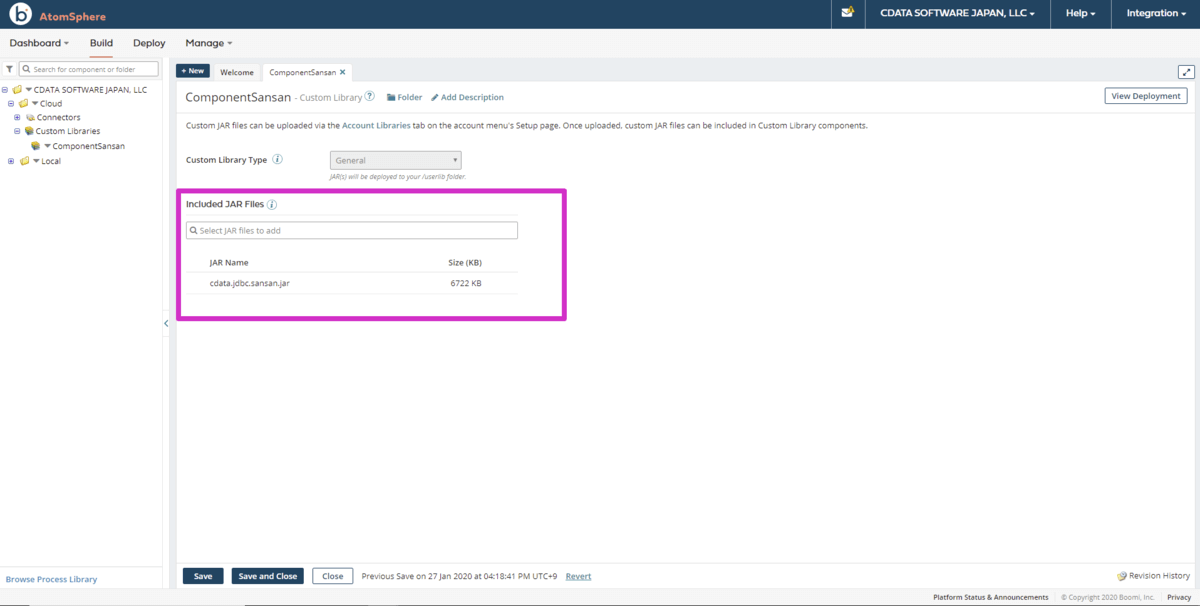The height and width of the screenshot is (606, 1200).
Task: Click the expand-to-fullscreen arrows icon
Action: point(1187,72)
